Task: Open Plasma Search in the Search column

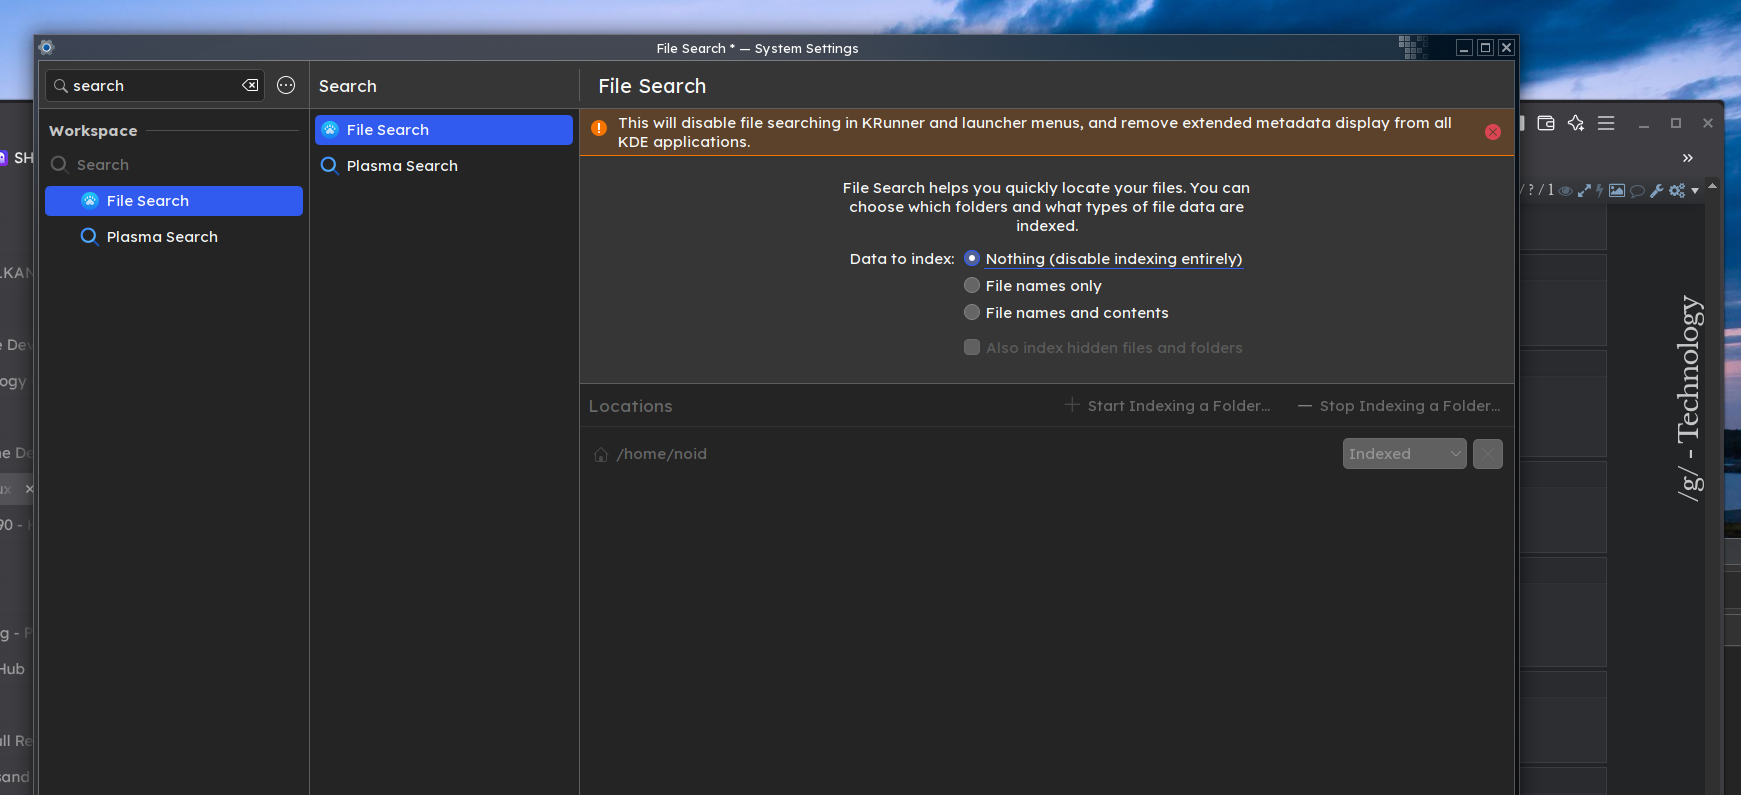Action: 444,166
